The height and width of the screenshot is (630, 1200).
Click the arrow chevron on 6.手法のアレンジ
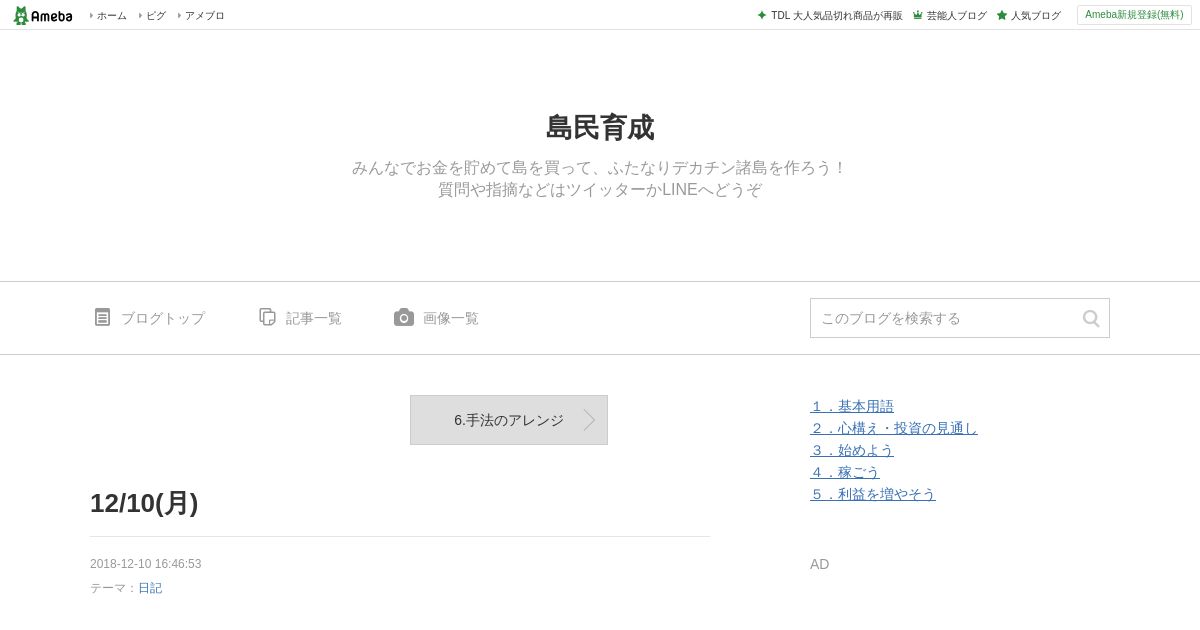(x=589, y=420)
